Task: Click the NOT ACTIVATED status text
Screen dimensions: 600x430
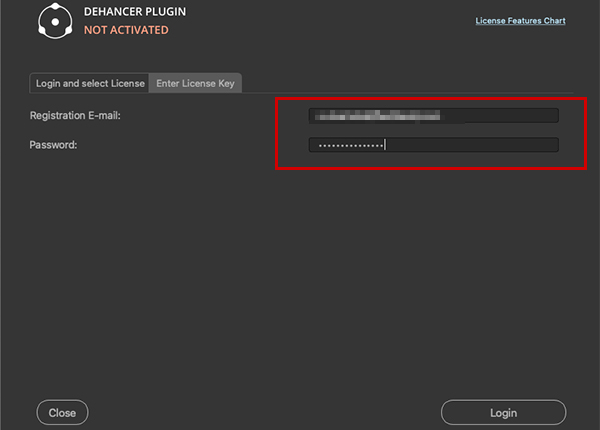Action: [x=126, y=30]
